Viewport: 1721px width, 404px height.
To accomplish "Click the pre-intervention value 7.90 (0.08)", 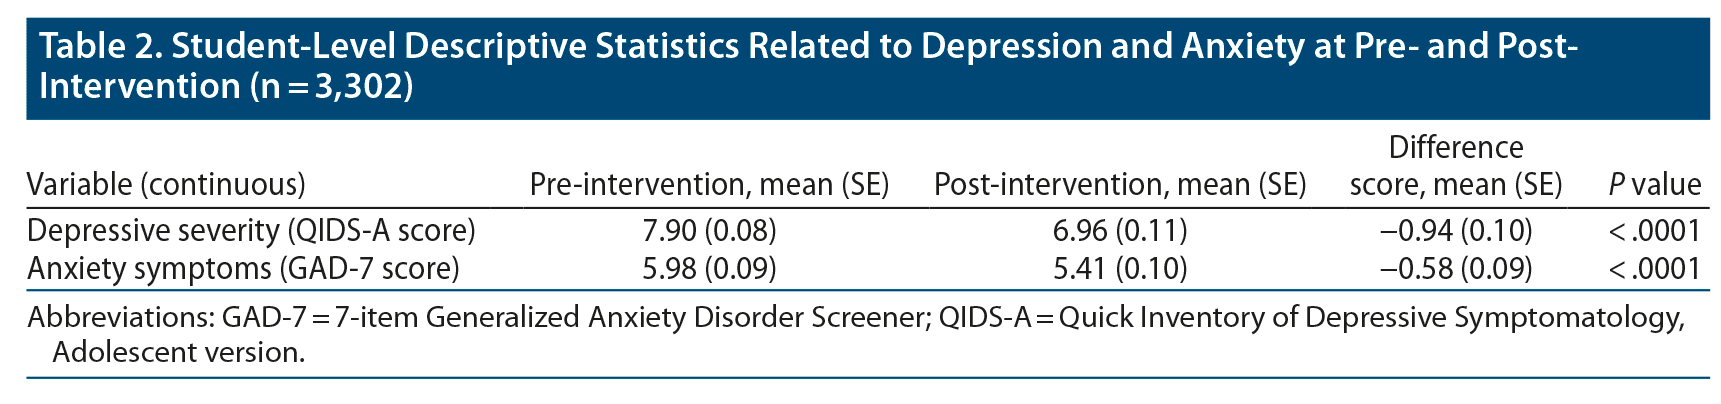I will click(709, 231).
